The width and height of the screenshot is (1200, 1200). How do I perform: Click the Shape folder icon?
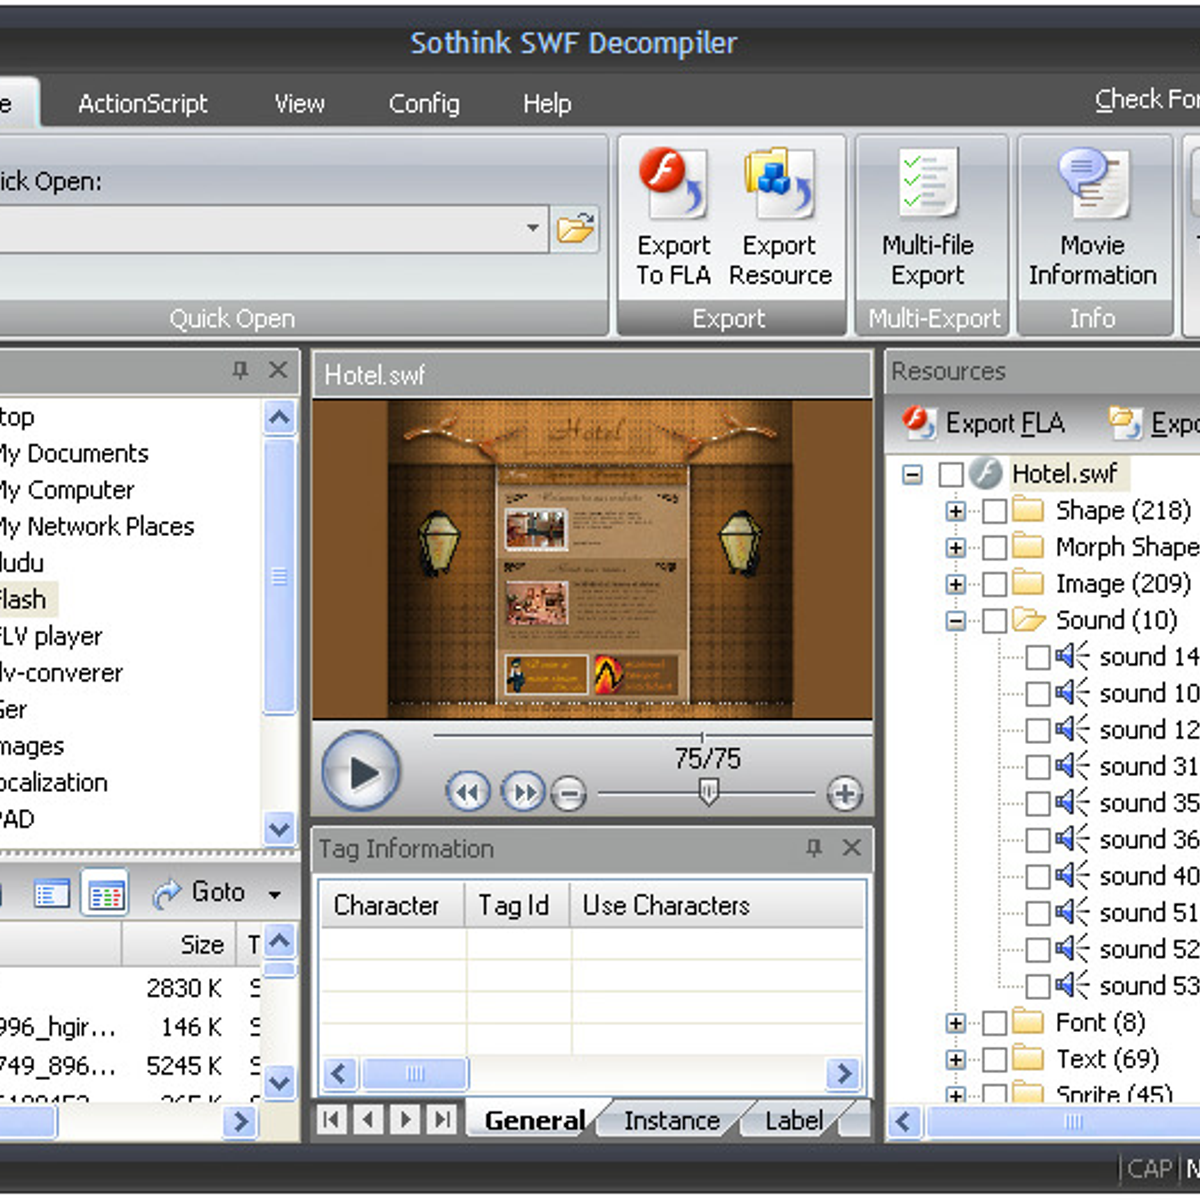click(1027, 510)
